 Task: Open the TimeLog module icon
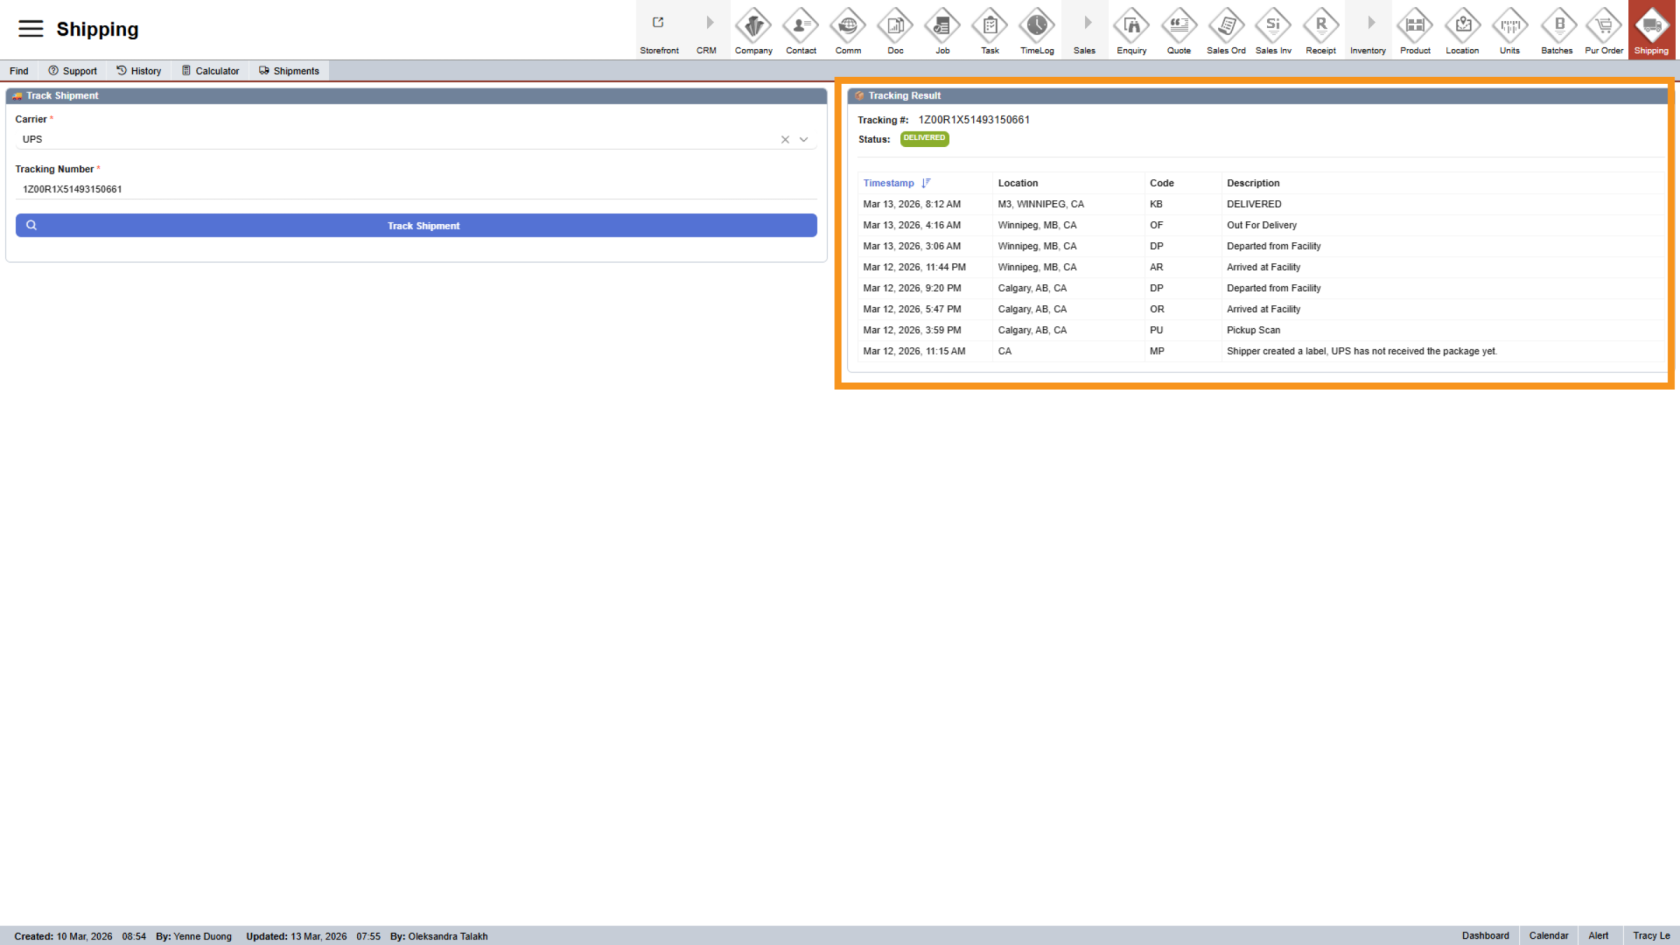pyautogui.click(x=1037, y=30)
